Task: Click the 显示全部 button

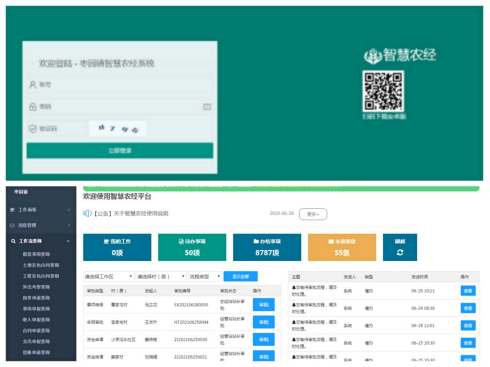Action: [241, 277]
